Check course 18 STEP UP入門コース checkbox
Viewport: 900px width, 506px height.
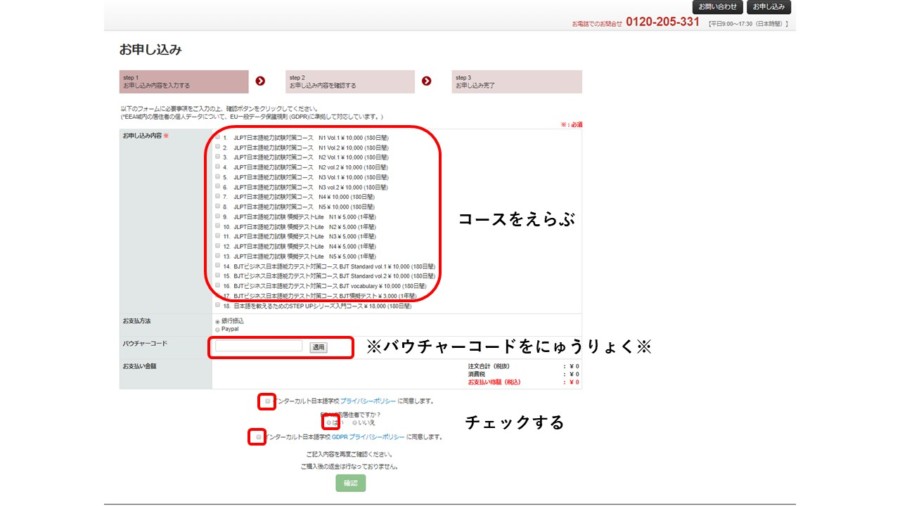(x=218, y=306)
